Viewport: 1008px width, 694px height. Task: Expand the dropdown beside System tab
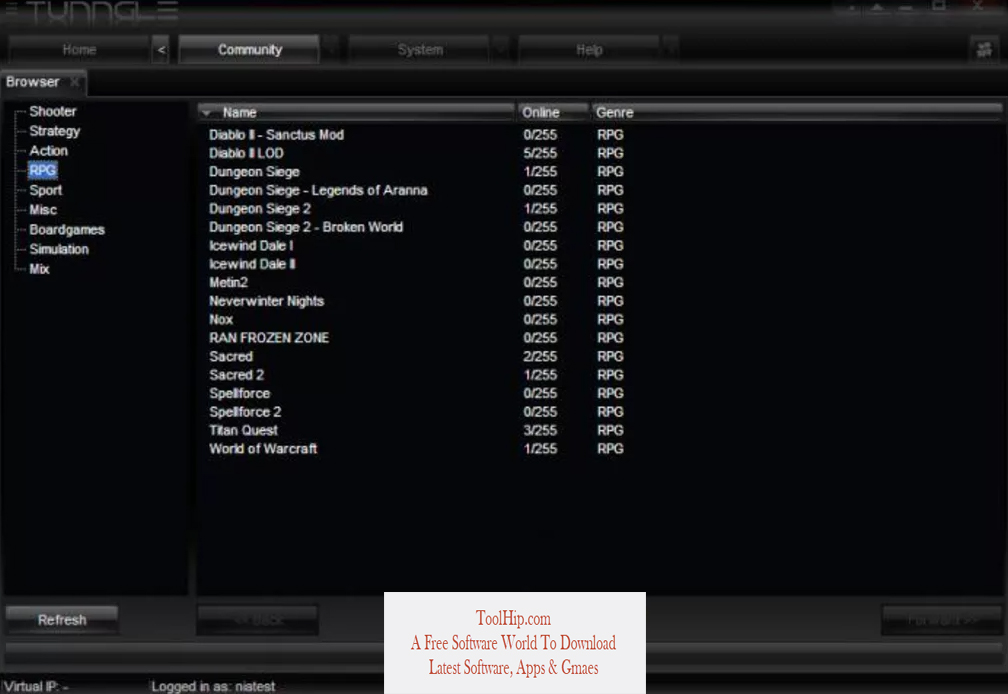tap(501, 49)
